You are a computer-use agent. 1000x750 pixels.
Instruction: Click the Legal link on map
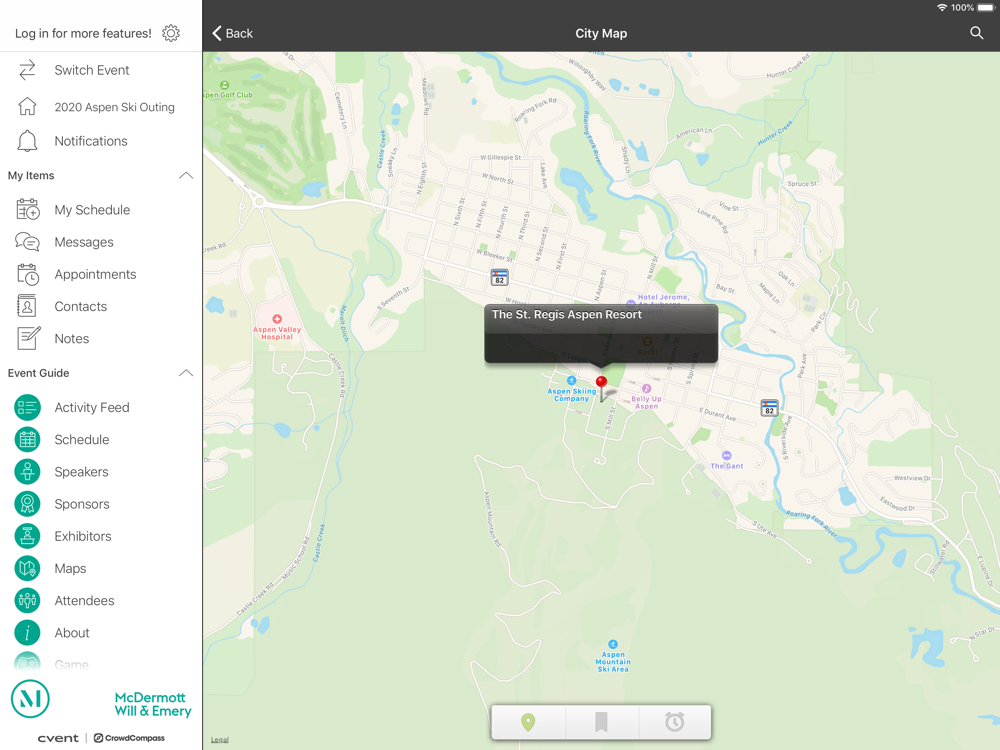(219, 740)
